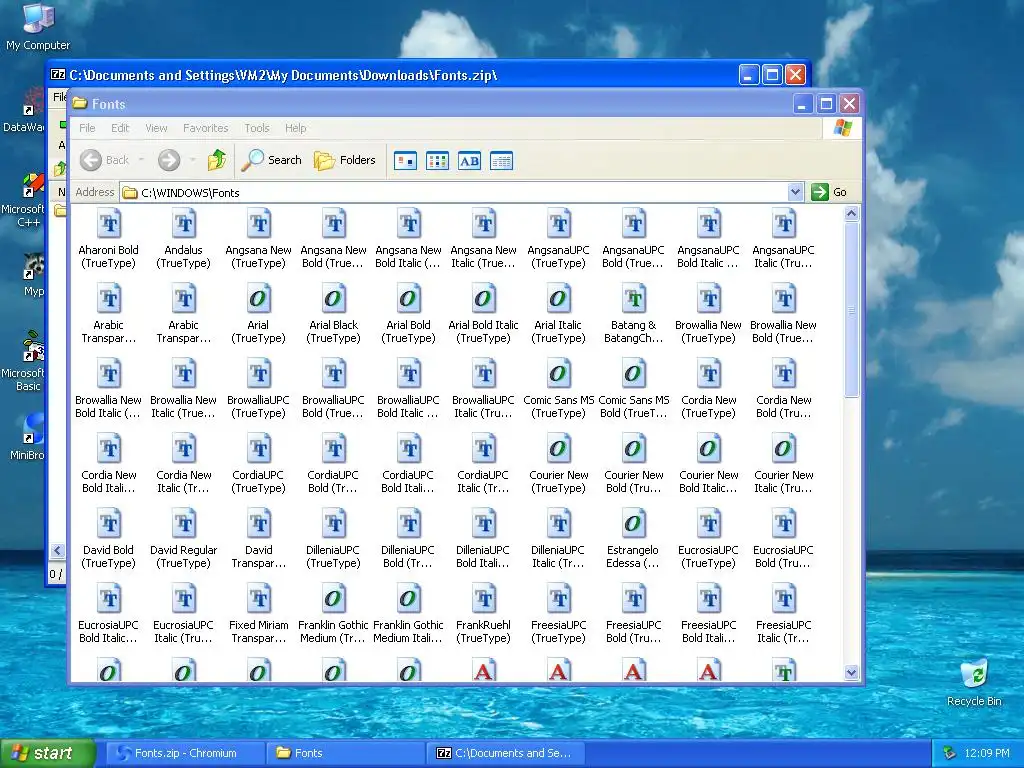Select the FreesiaUPC (TrueType) font icon

[558, 600]
